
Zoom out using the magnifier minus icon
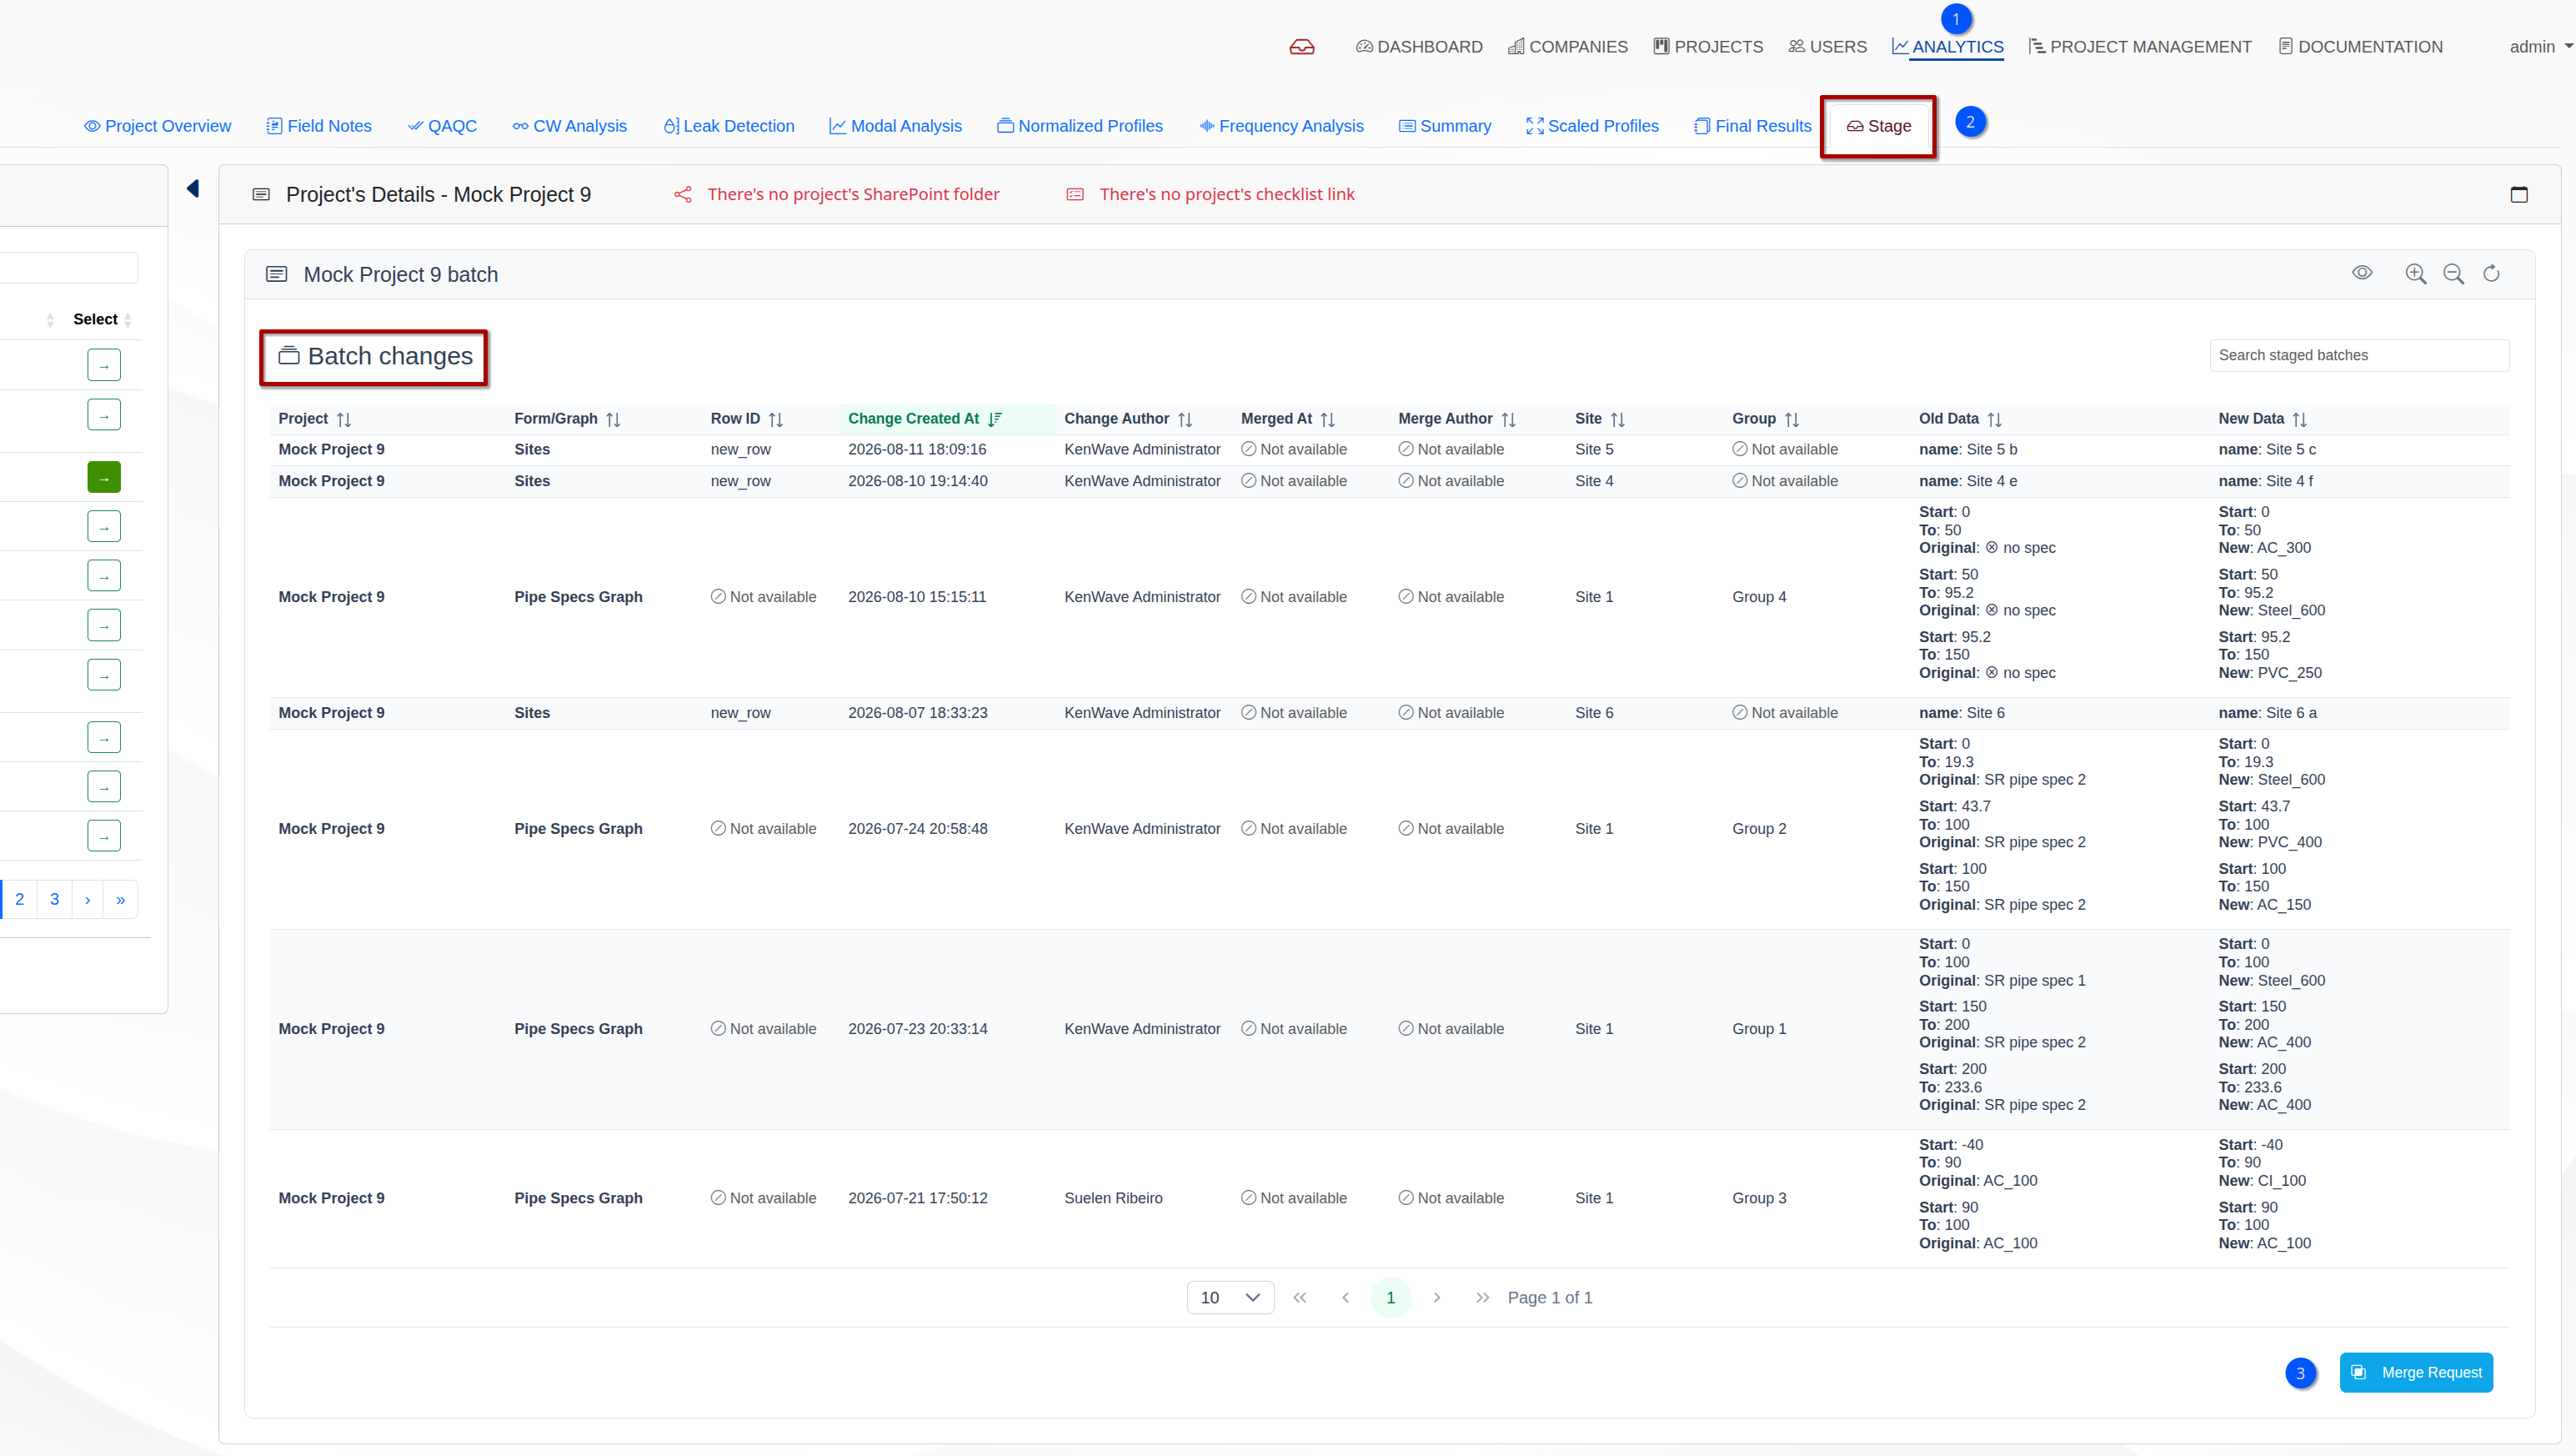coord(2453,274)
